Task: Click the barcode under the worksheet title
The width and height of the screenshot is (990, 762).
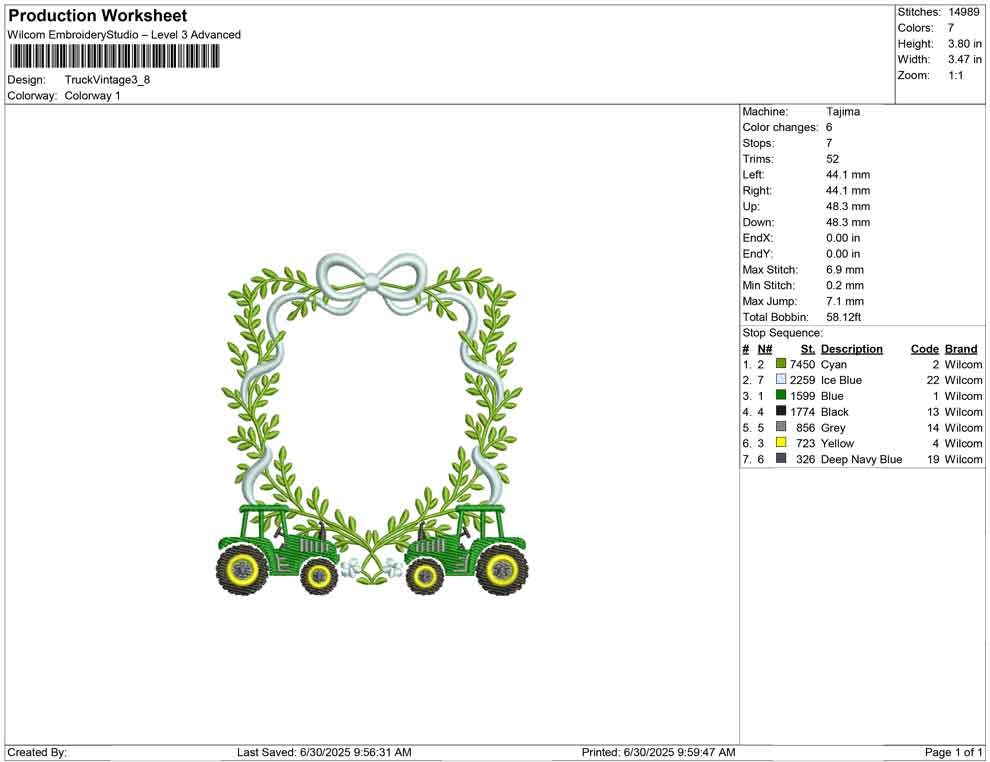Action: tap(114, 57)
